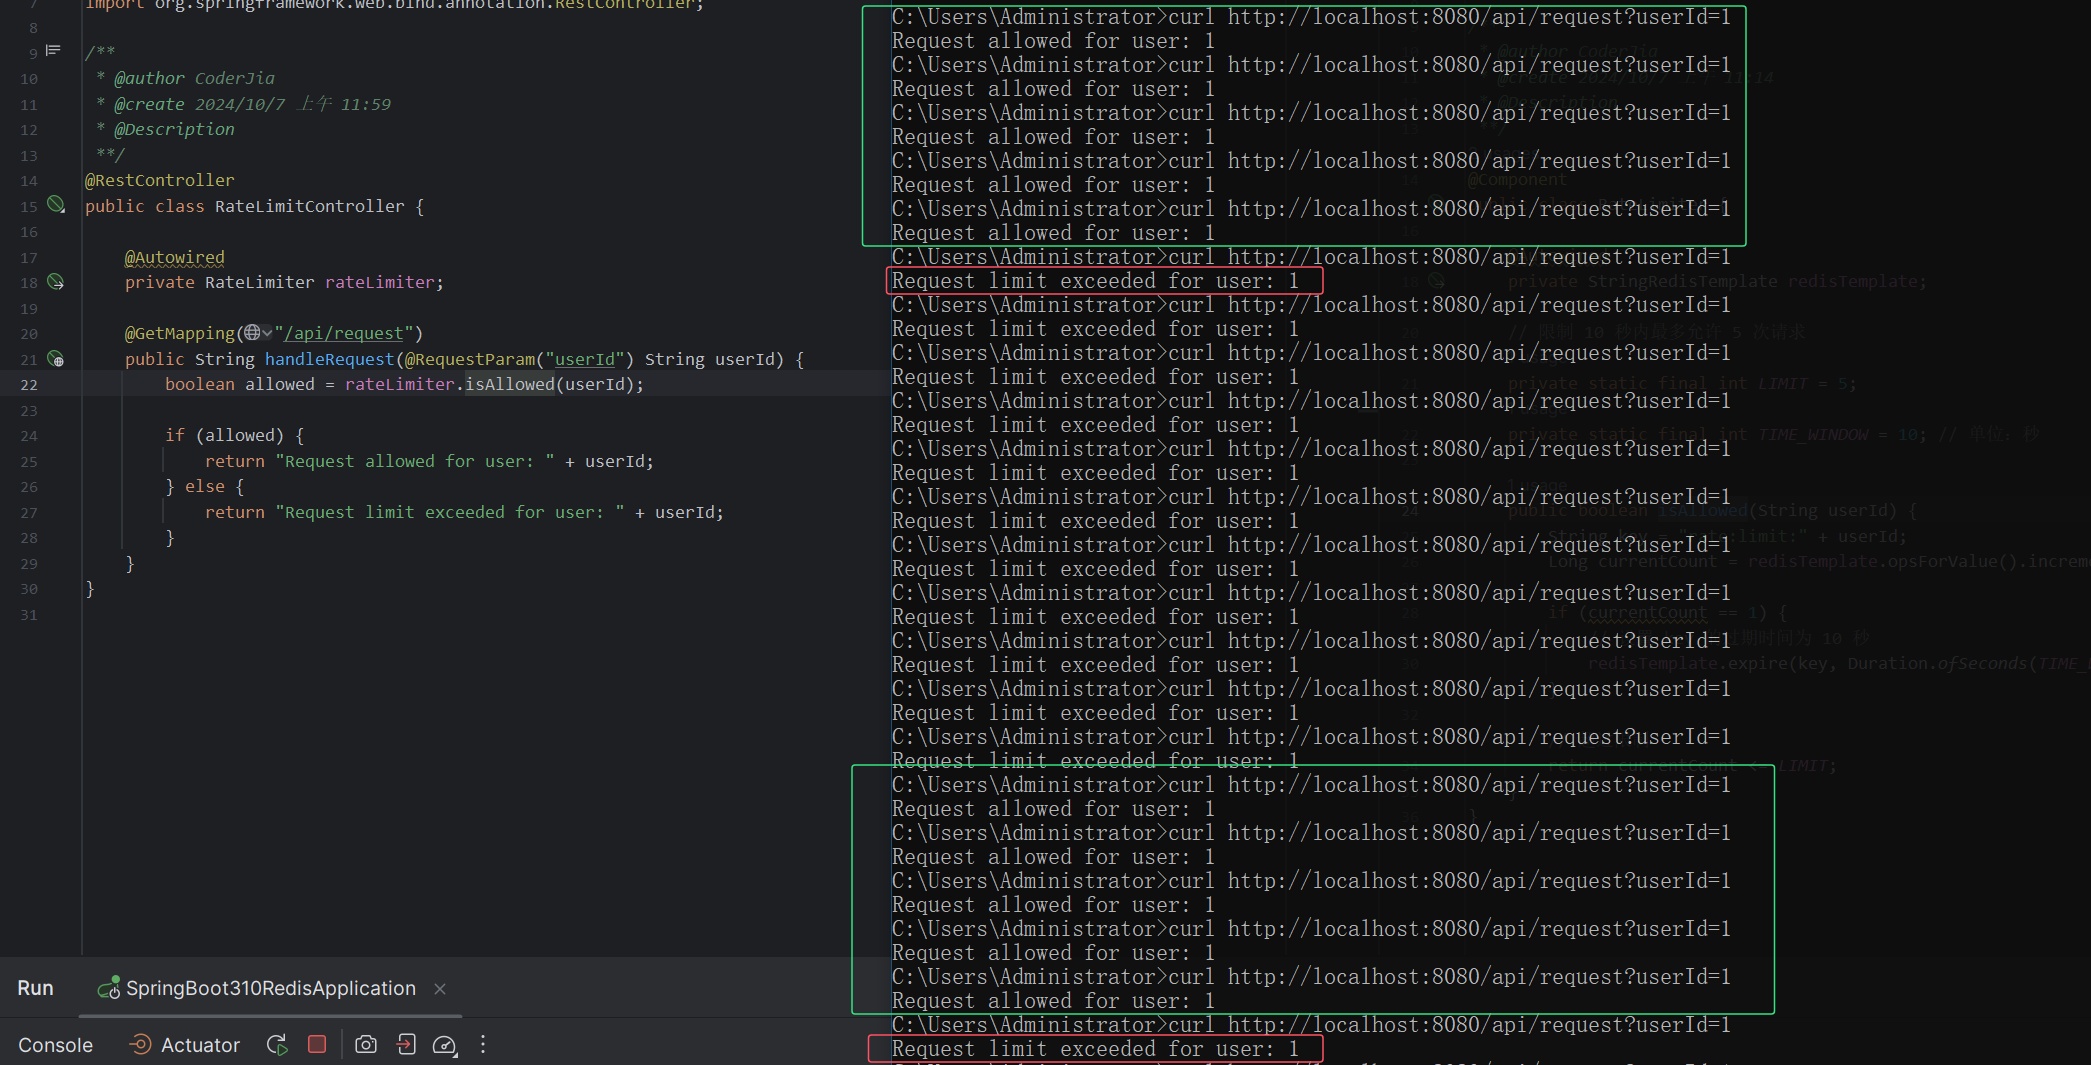Click the handleRequest method name
Screen dimensions: 2091x1065
tap(330, 359)
